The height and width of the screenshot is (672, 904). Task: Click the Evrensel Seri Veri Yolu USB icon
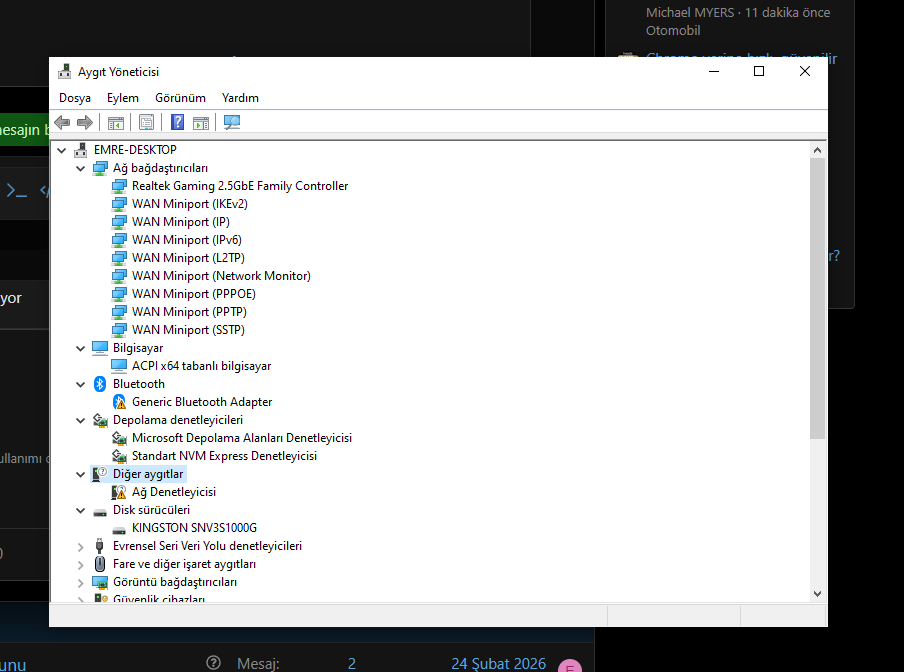pos(100,546)
